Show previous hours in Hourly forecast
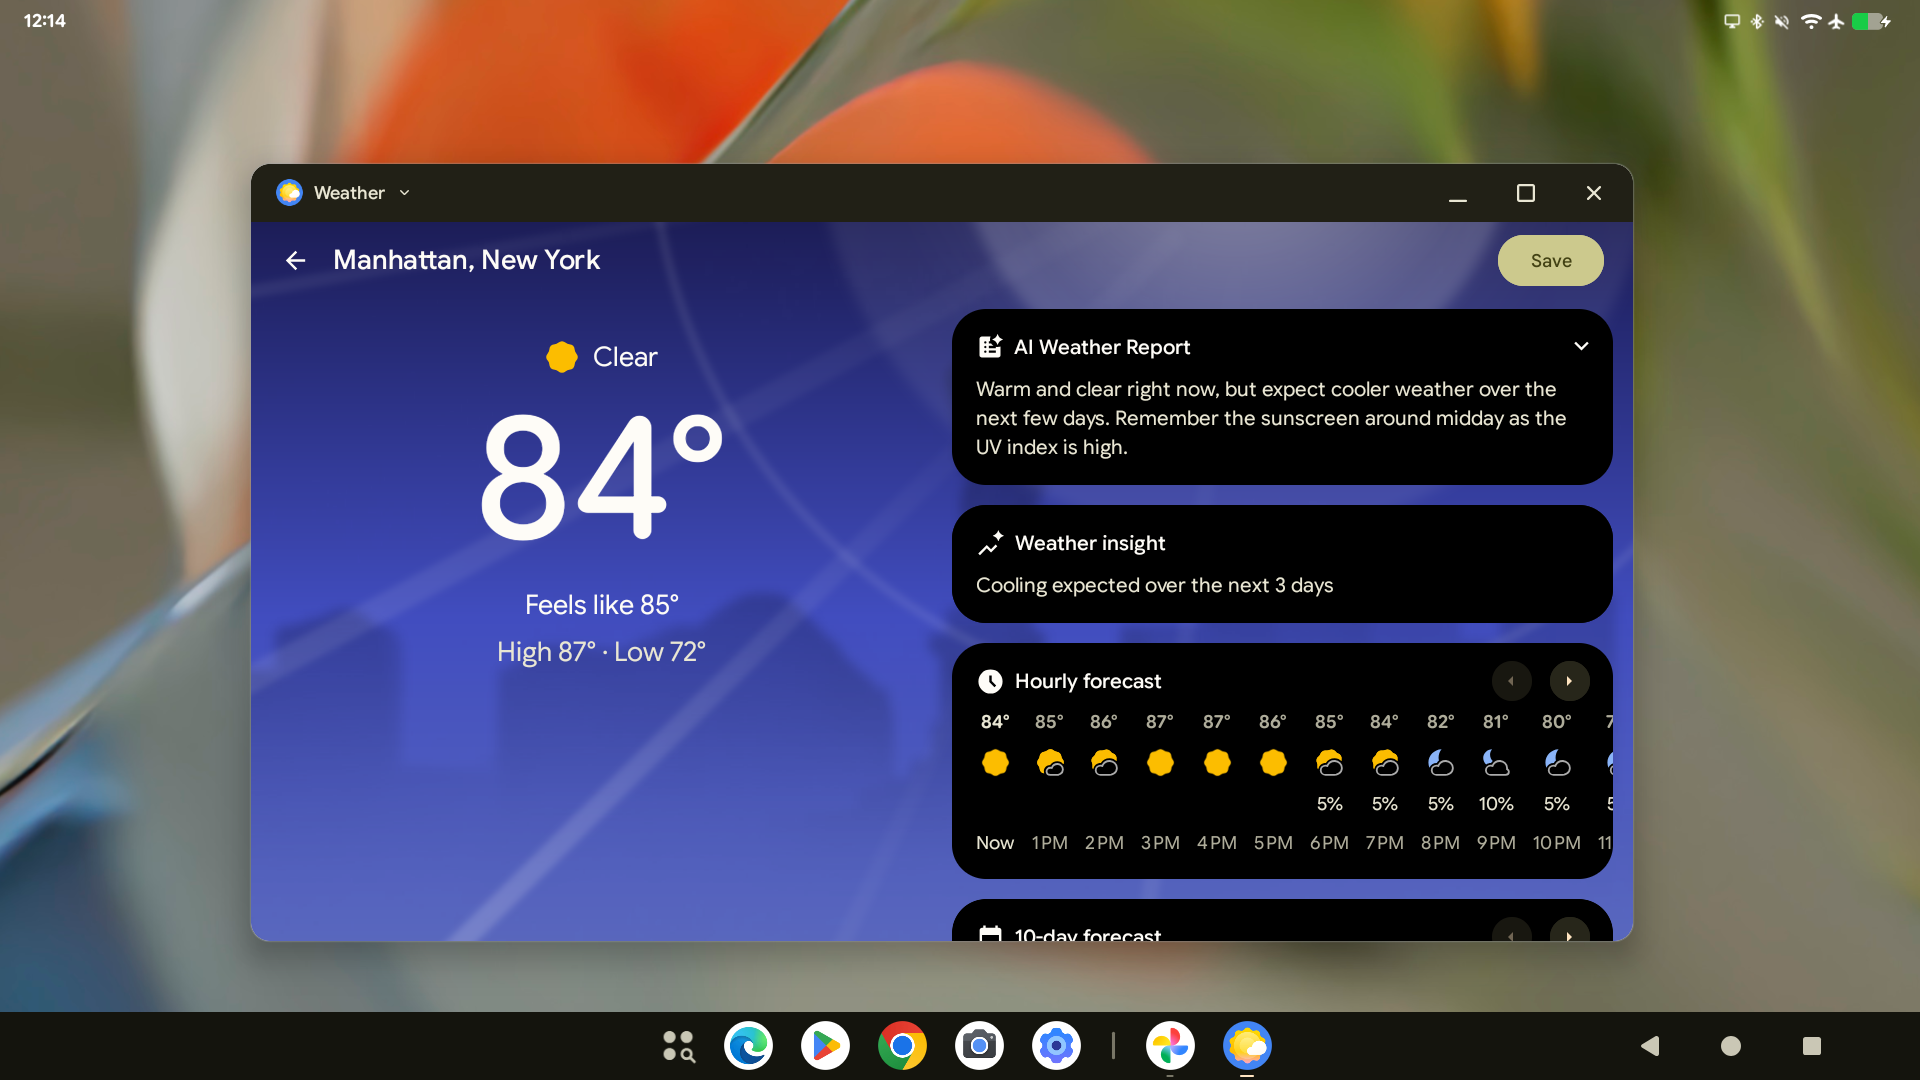The image size is (1920, 1080). click(1511, 681)
